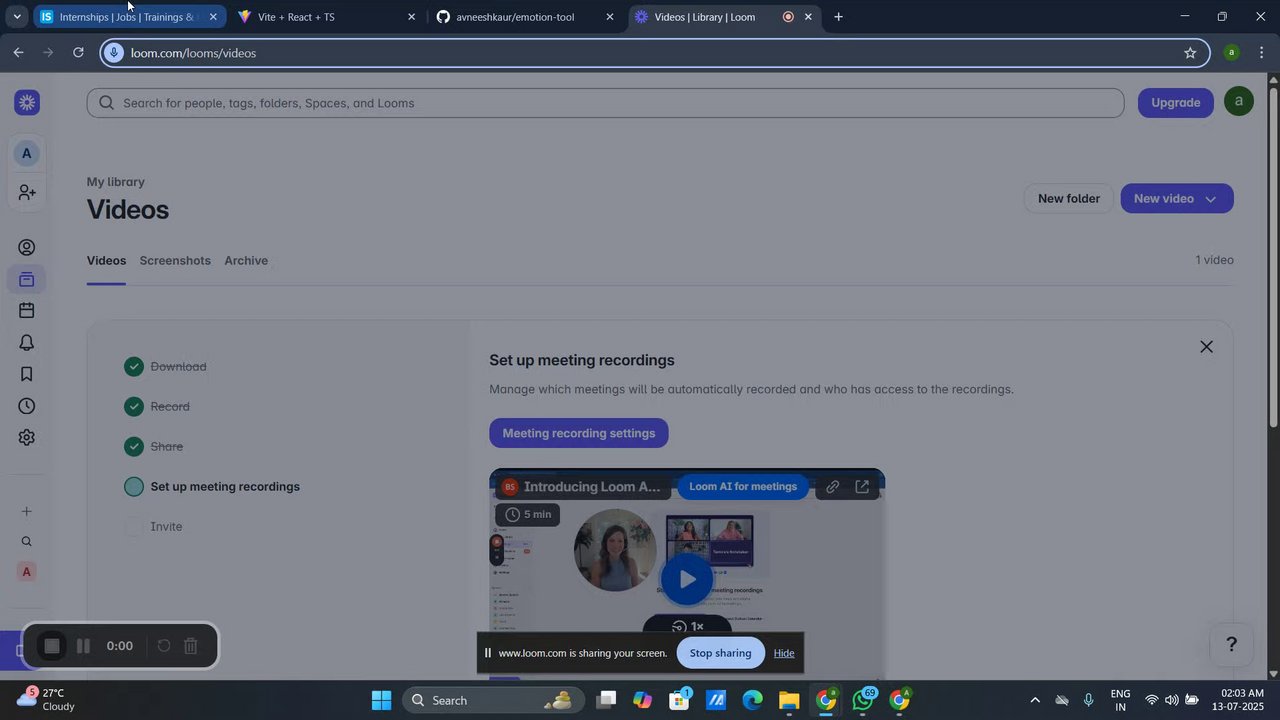
Task: Open the Library icon in Loom sidebar
Action: pos(27,279)
